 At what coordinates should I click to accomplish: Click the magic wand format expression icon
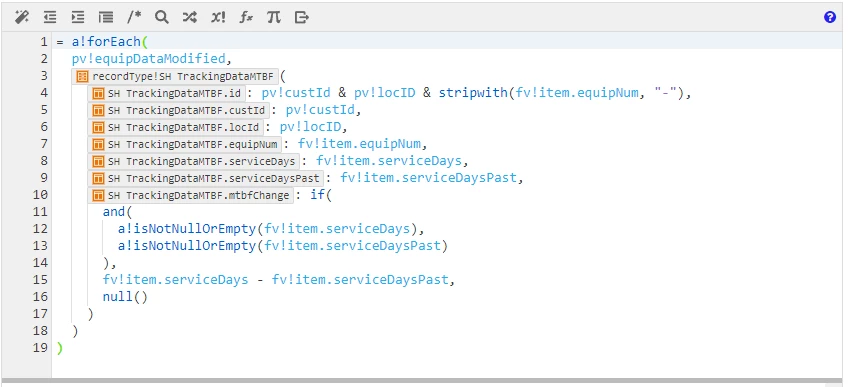(21, 17)
